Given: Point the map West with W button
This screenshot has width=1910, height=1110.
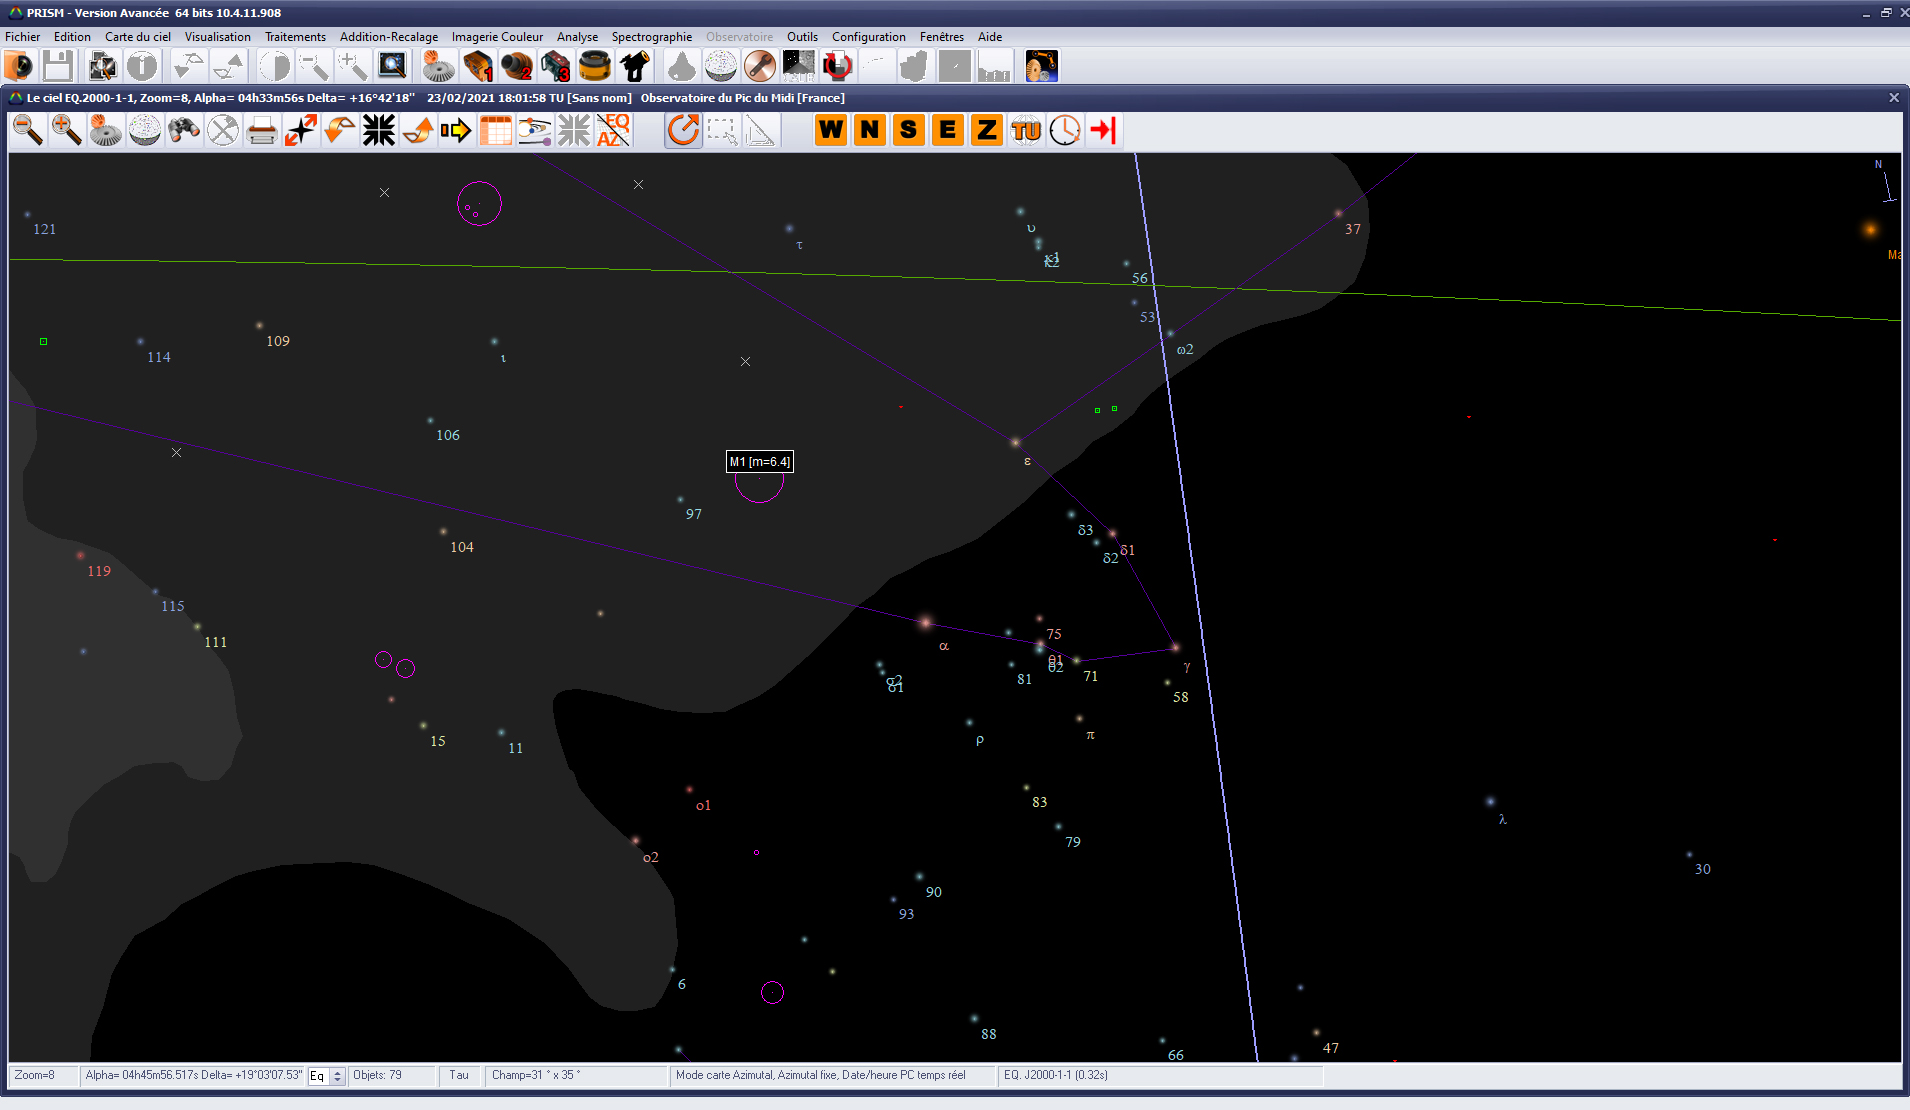Looking at the screenshot, I should coord(831,130).
